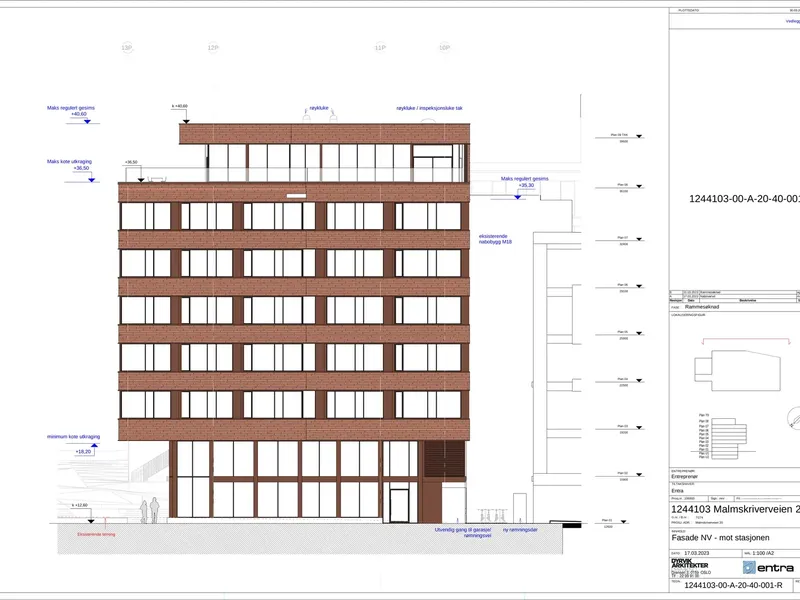Click the key plan outline figure
This screenshot has height=600, width=800.
[738, 370]
